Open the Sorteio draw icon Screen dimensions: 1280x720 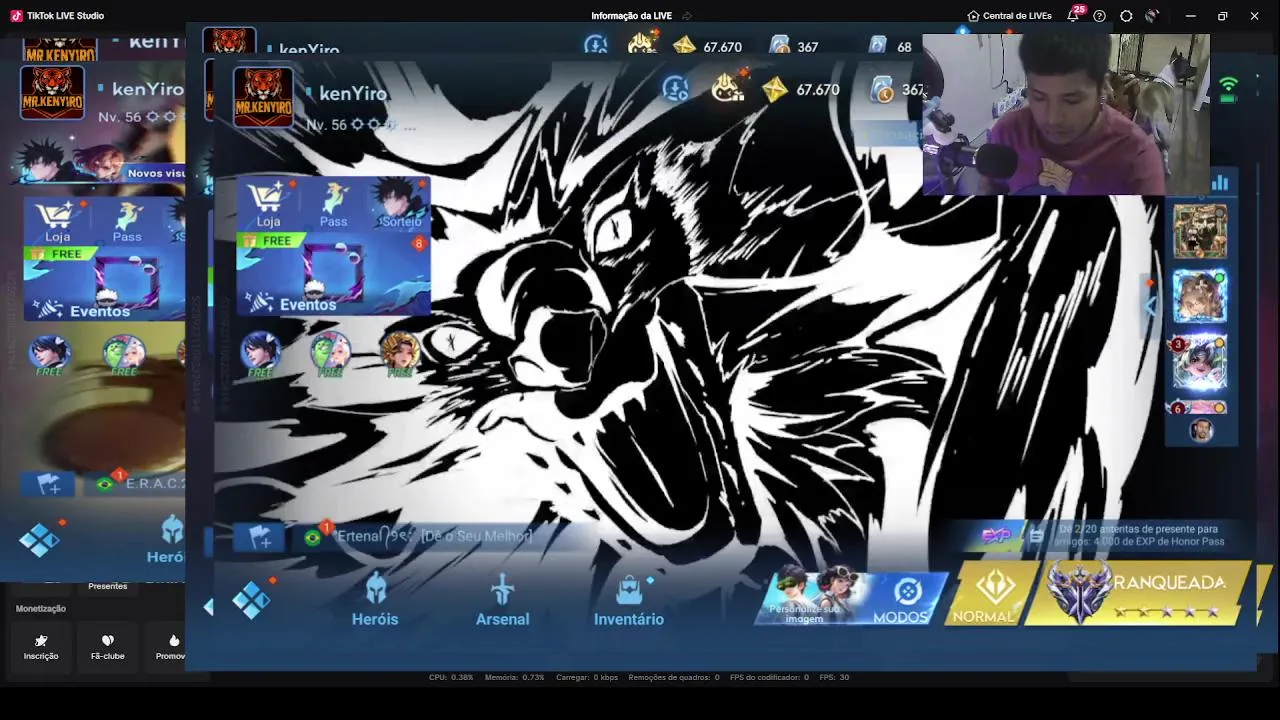402,204
